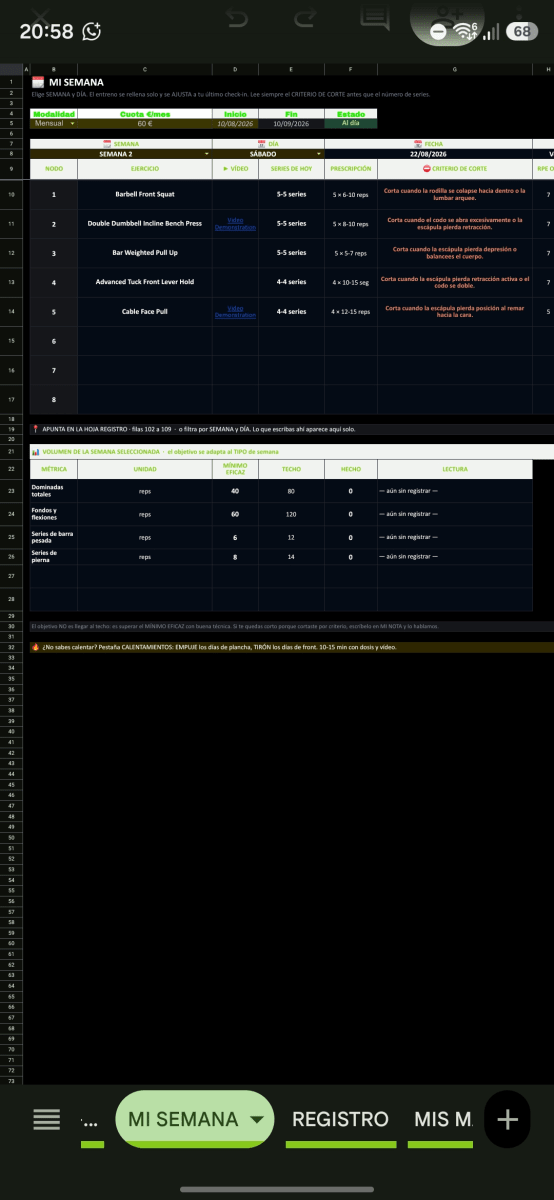Select the Bar Weighted Pull Up cell

coord(145,253)
